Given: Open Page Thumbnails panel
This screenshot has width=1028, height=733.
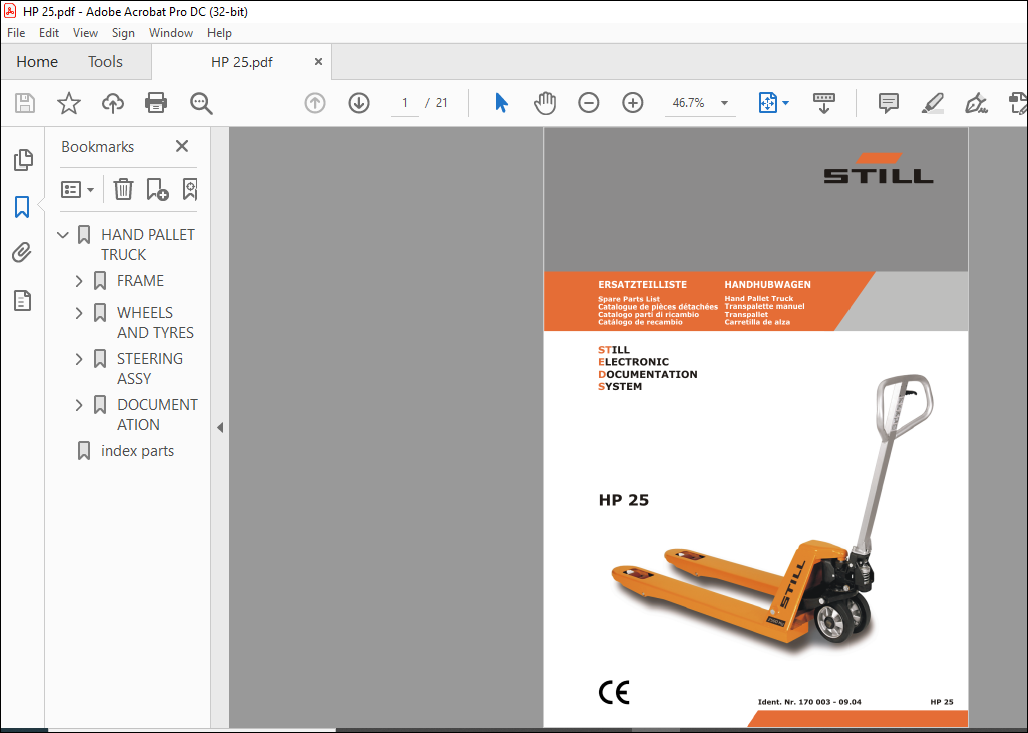Looking at the screenshot, I should point(23,159).
